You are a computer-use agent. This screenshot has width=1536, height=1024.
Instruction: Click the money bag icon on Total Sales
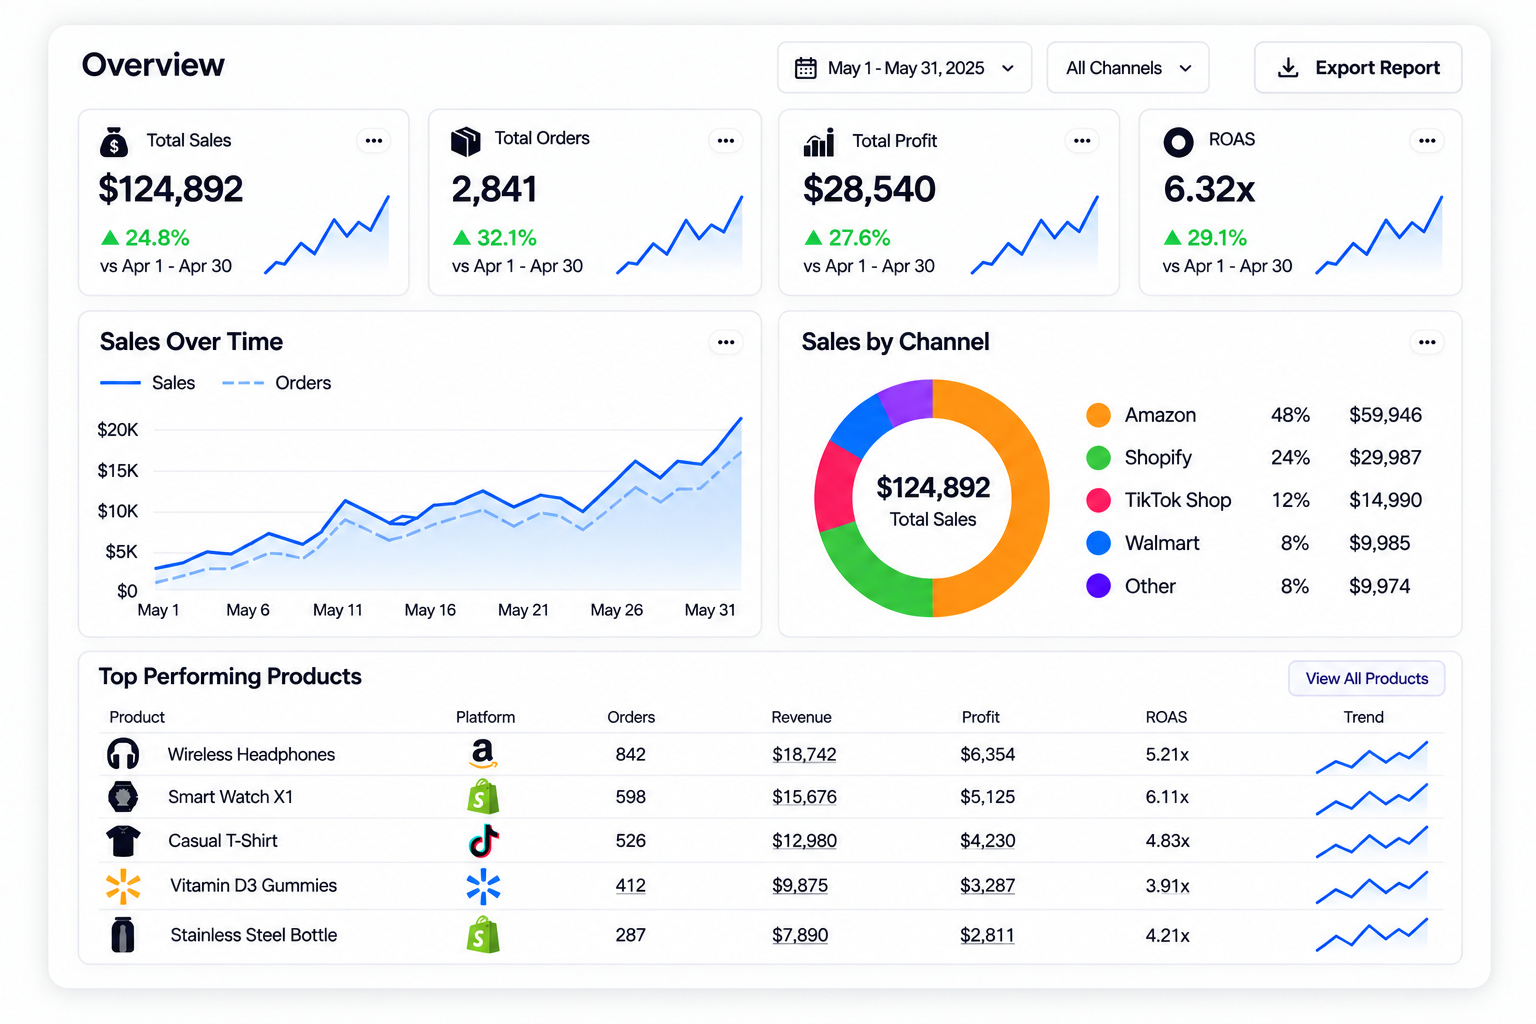(114, 142)
